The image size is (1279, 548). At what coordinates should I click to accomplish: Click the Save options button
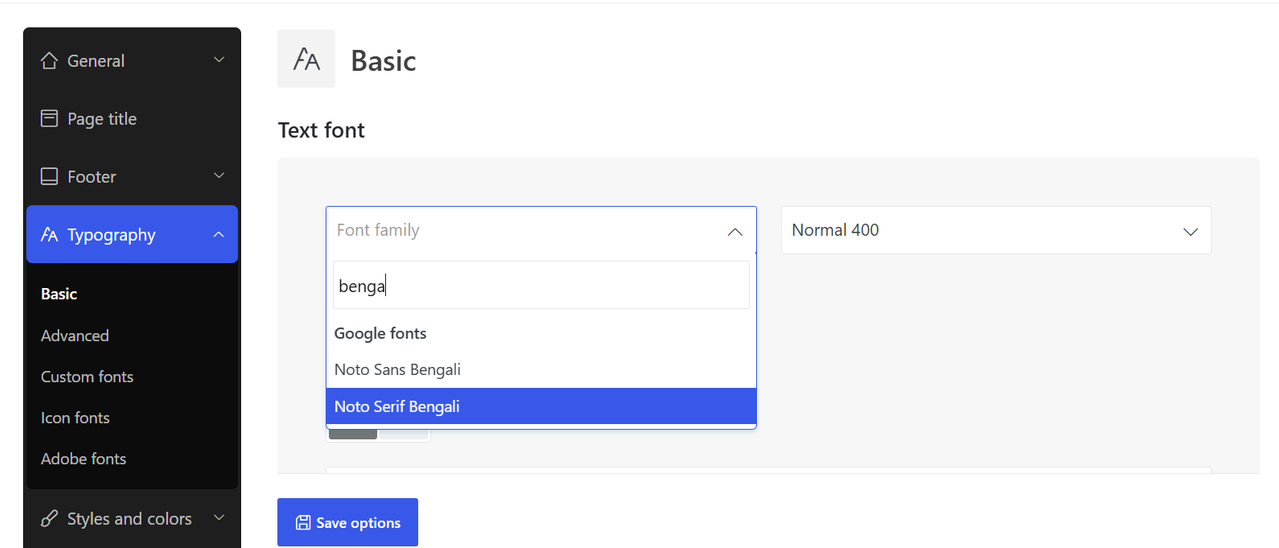[347, 522]
